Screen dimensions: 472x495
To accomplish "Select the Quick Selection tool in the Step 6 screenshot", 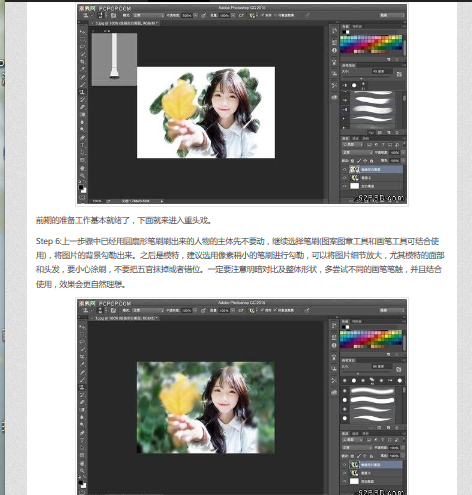I will point(82,349).
